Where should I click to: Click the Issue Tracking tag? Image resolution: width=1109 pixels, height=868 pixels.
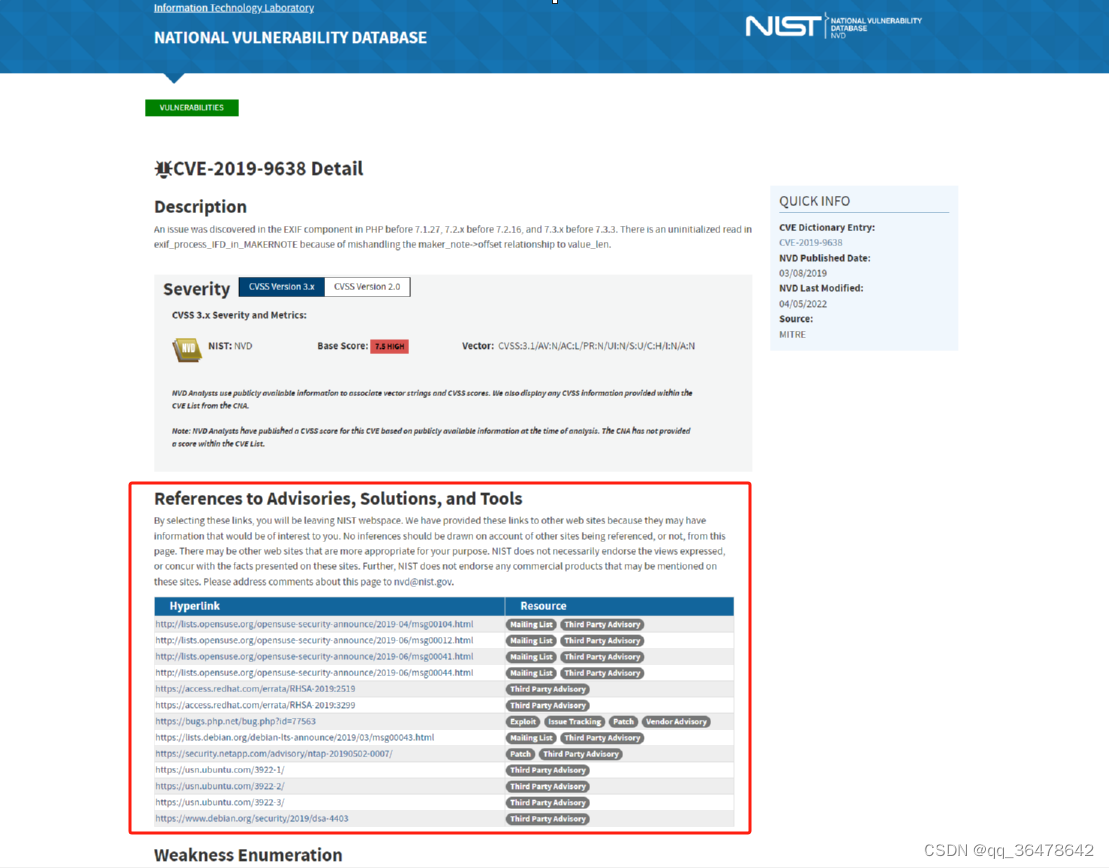click(x=574, y=722)
